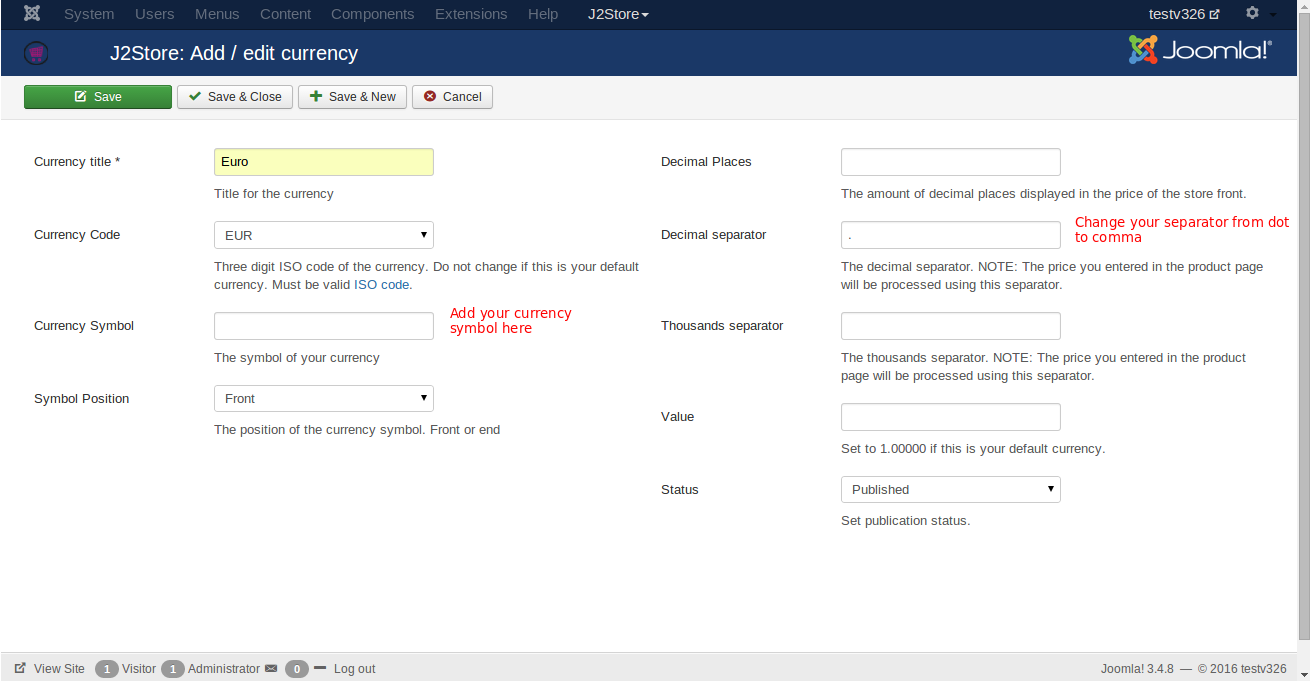This screenshot has width=1310, height=681.
Task: Click the View Site external-link icon
Action: click(x=20, y=668)
